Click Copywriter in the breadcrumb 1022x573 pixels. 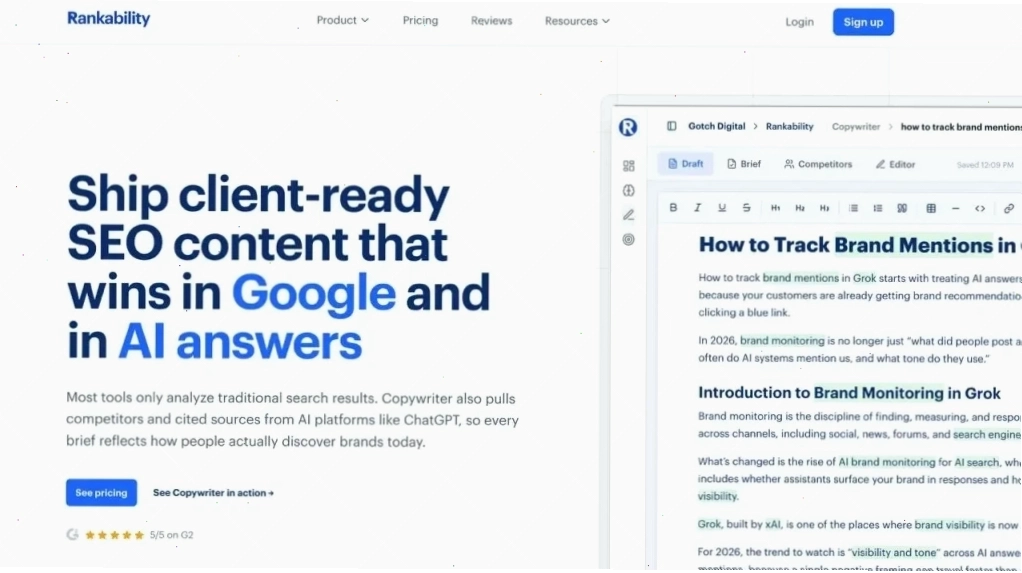tap(856, 126)
